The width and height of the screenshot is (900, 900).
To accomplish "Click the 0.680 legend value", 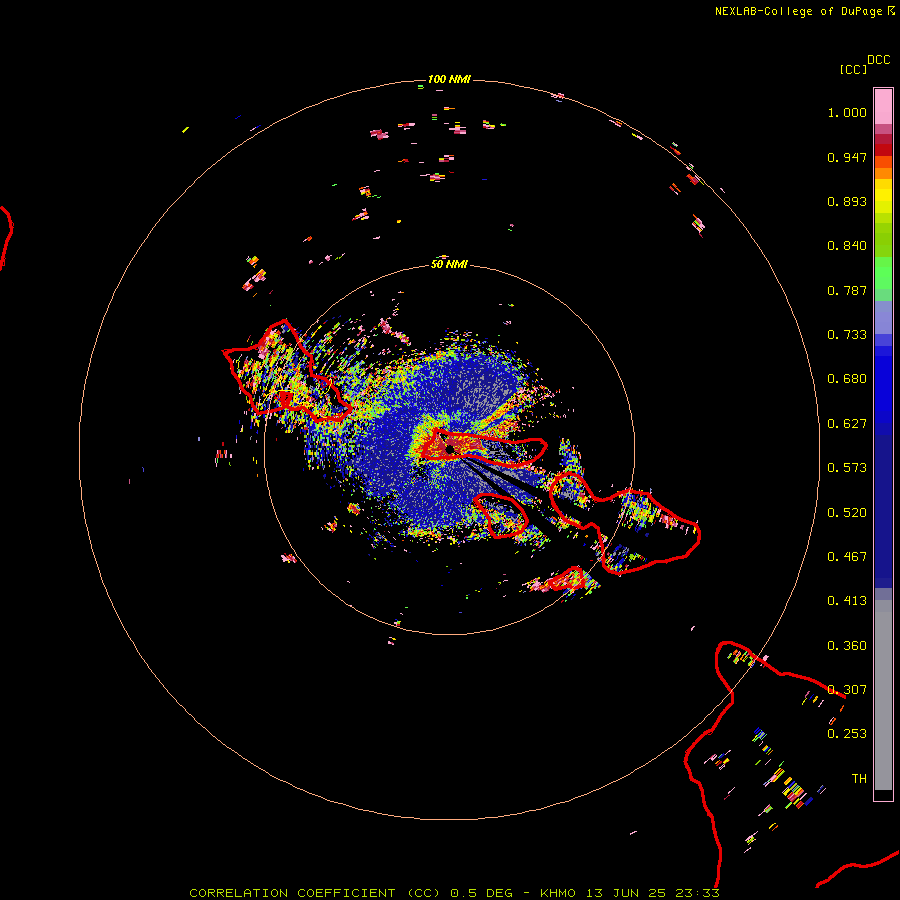I will (847, 379).
